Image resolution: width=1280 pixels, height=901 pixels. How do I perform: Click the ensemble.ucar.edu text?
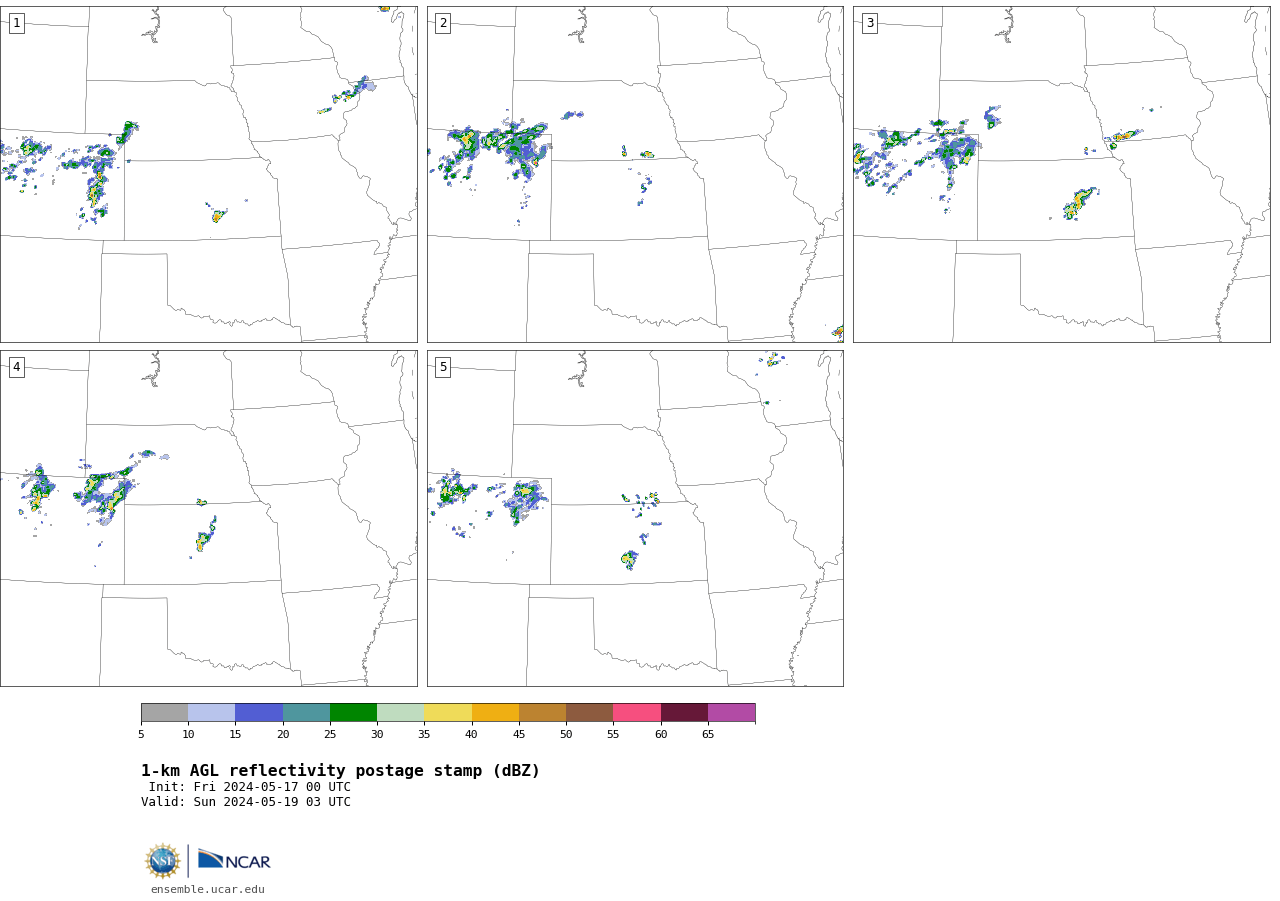tap(208, 890)
